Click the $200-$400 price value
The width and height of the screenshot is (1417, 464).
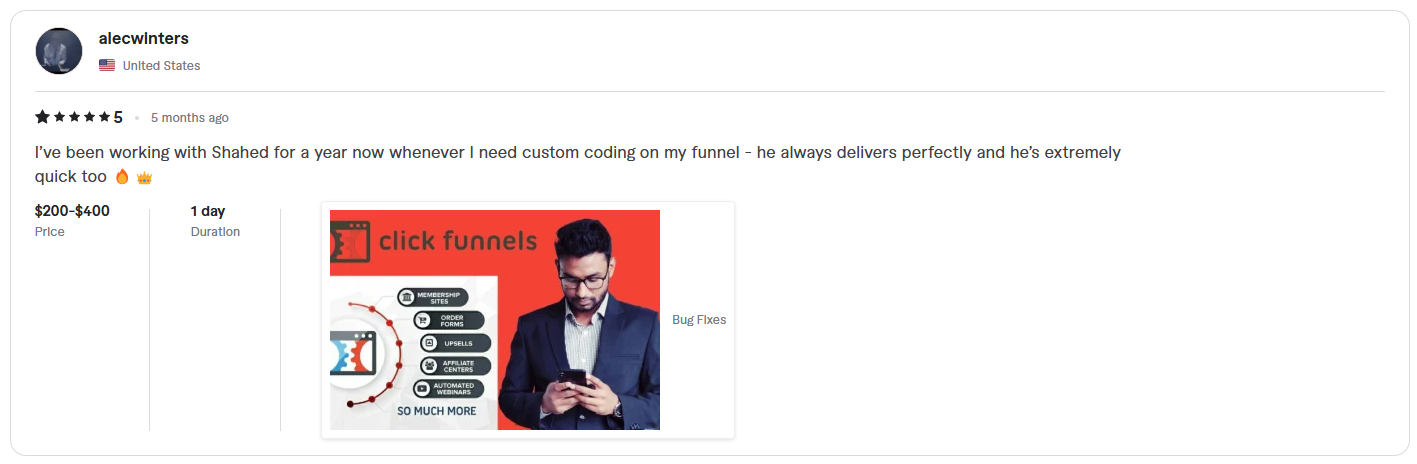[x=72, y=211]
